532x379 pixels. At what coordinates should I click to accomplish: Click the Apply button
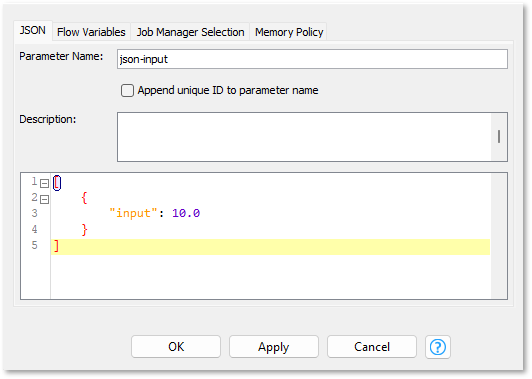point(274,347)
